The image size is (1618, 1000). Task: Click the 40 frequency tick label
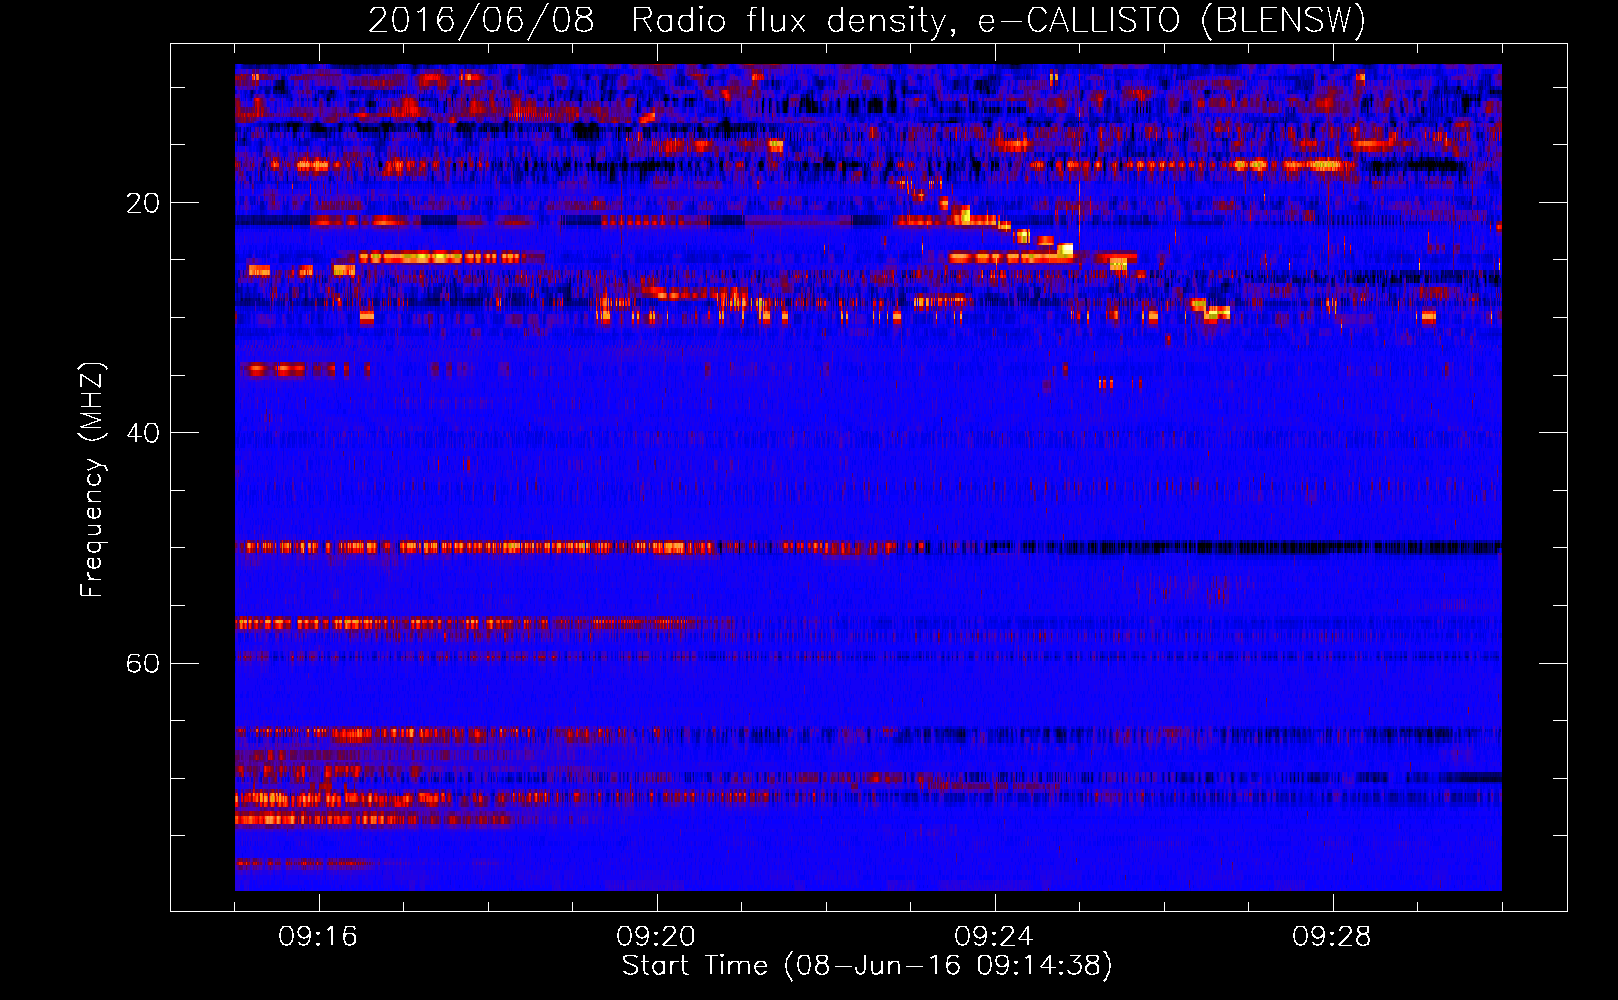[x=142, y=433]
